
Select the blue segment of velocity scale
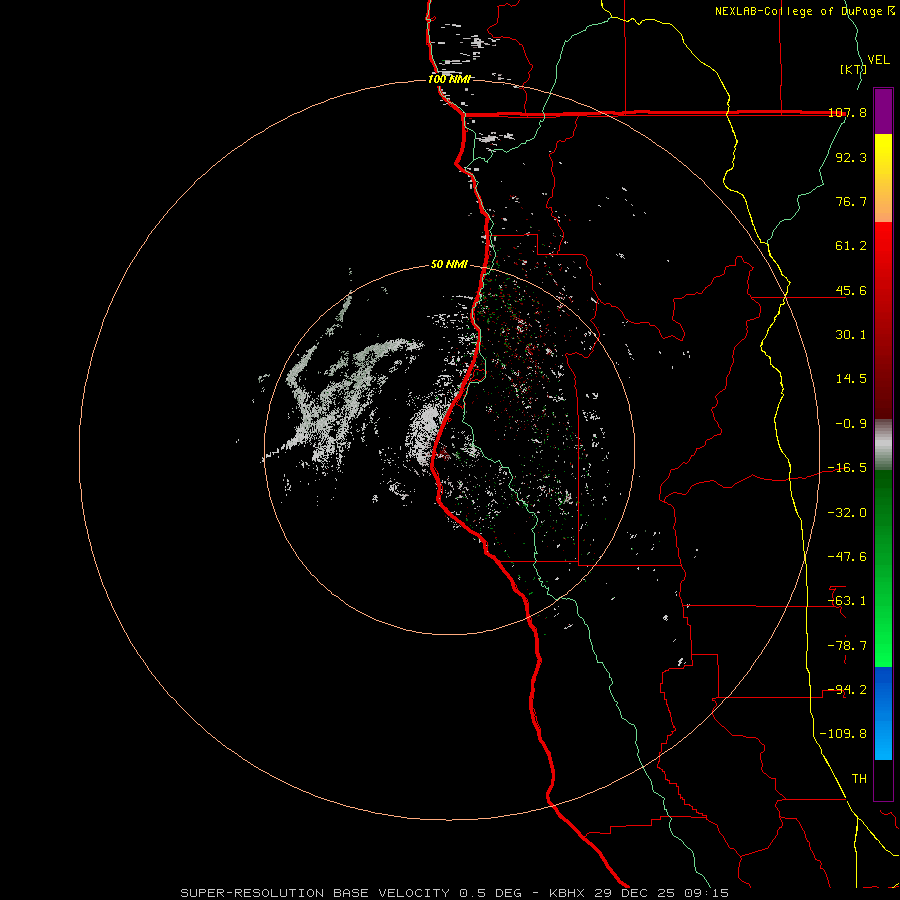pyautogui.click(x=883, y=713)
